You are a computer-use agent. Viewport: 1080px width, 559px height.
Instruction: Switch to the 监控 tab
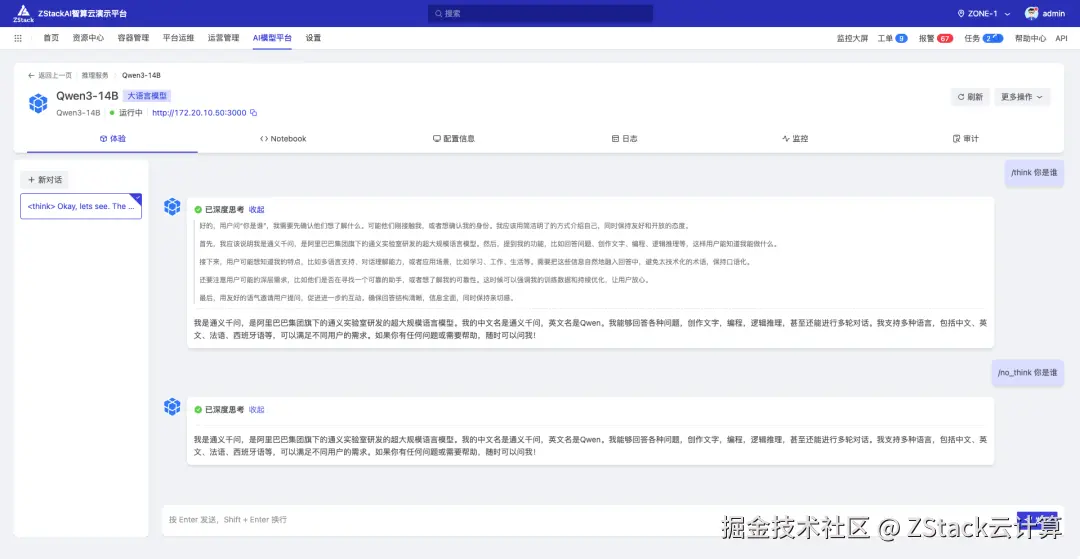click(x=795, y=138)
